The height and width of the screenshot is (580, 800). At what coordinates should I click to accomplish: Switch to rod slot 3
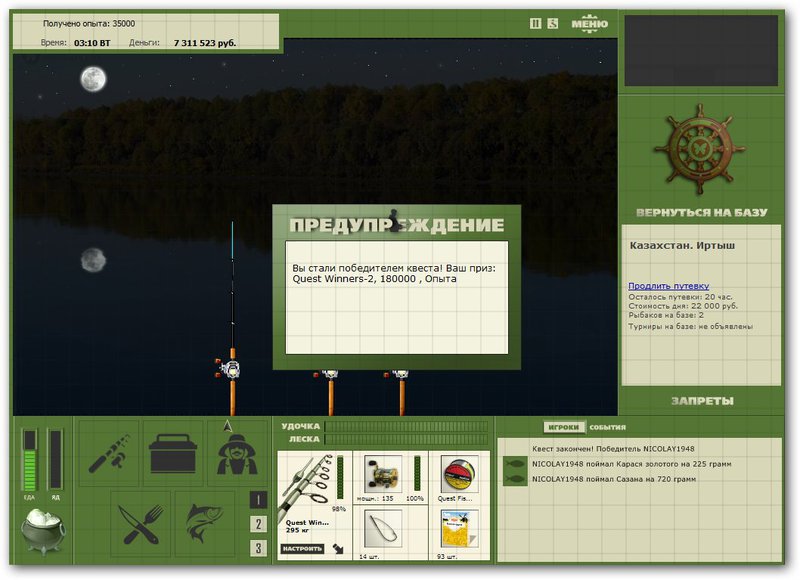pos(258,548)
